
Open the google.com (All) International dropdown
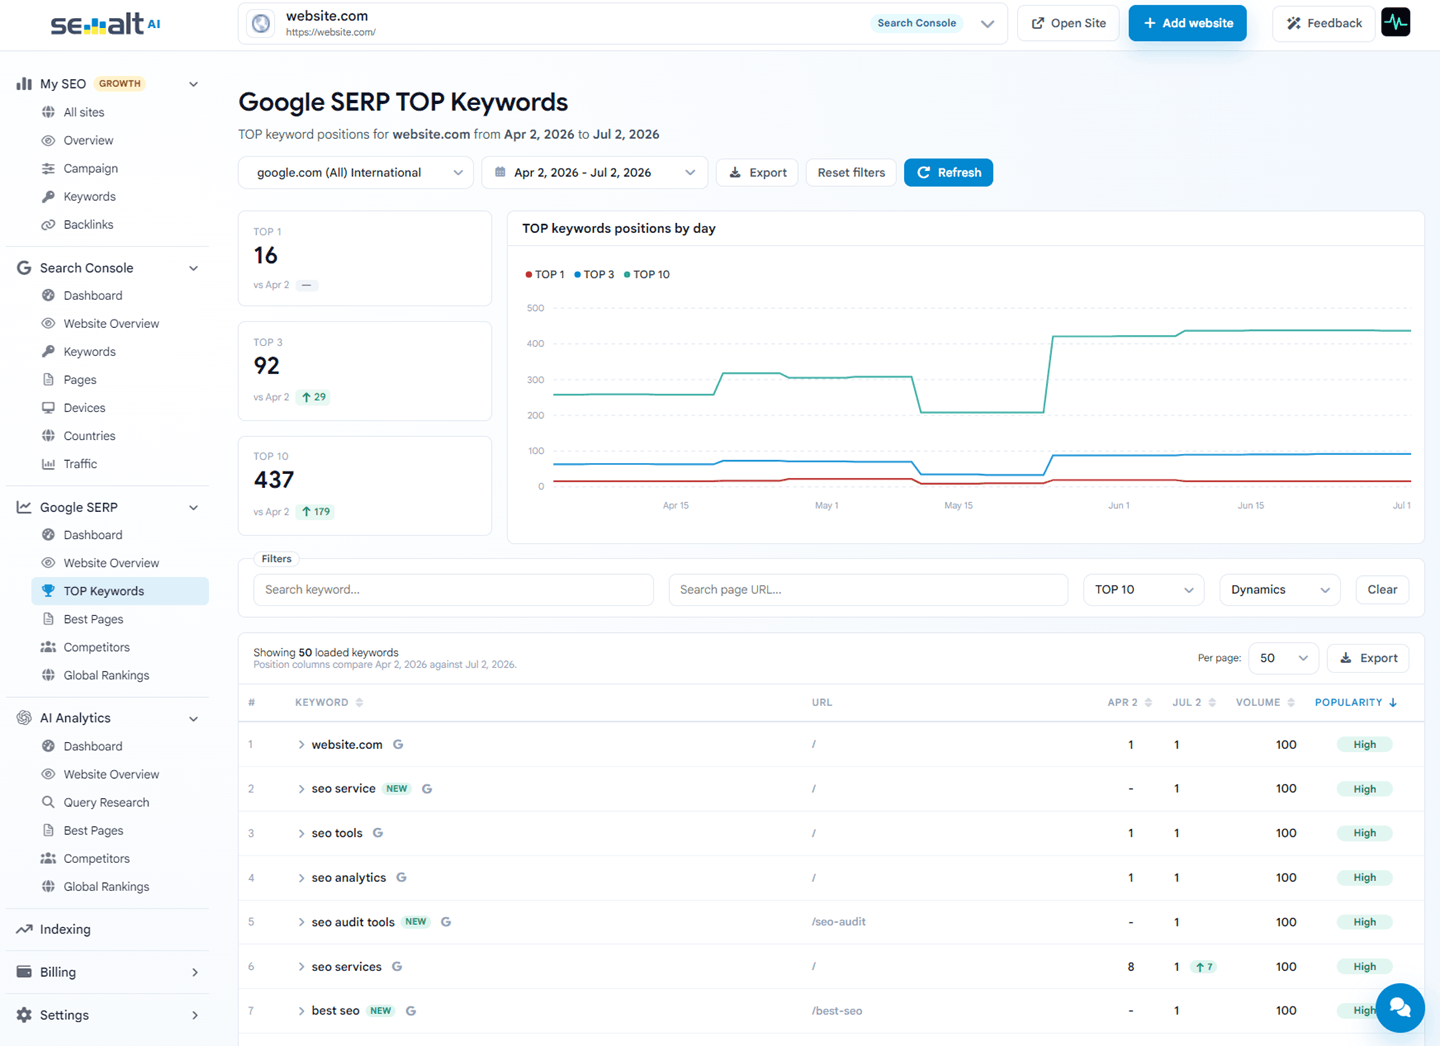(x=356, y=172)
